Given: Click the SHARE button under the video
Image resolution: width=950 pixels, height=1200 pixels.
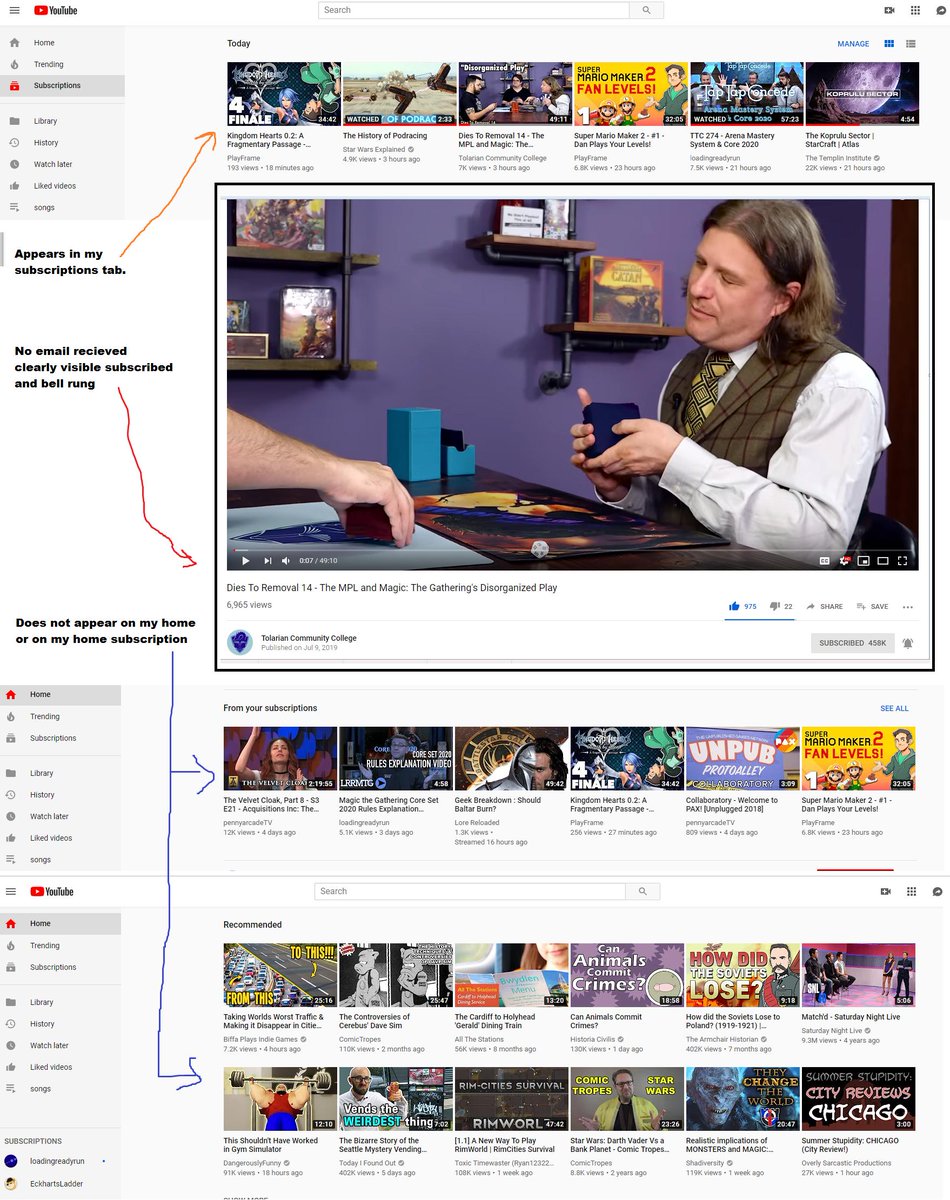Looking at the screenshot, I should click(825, 607).
